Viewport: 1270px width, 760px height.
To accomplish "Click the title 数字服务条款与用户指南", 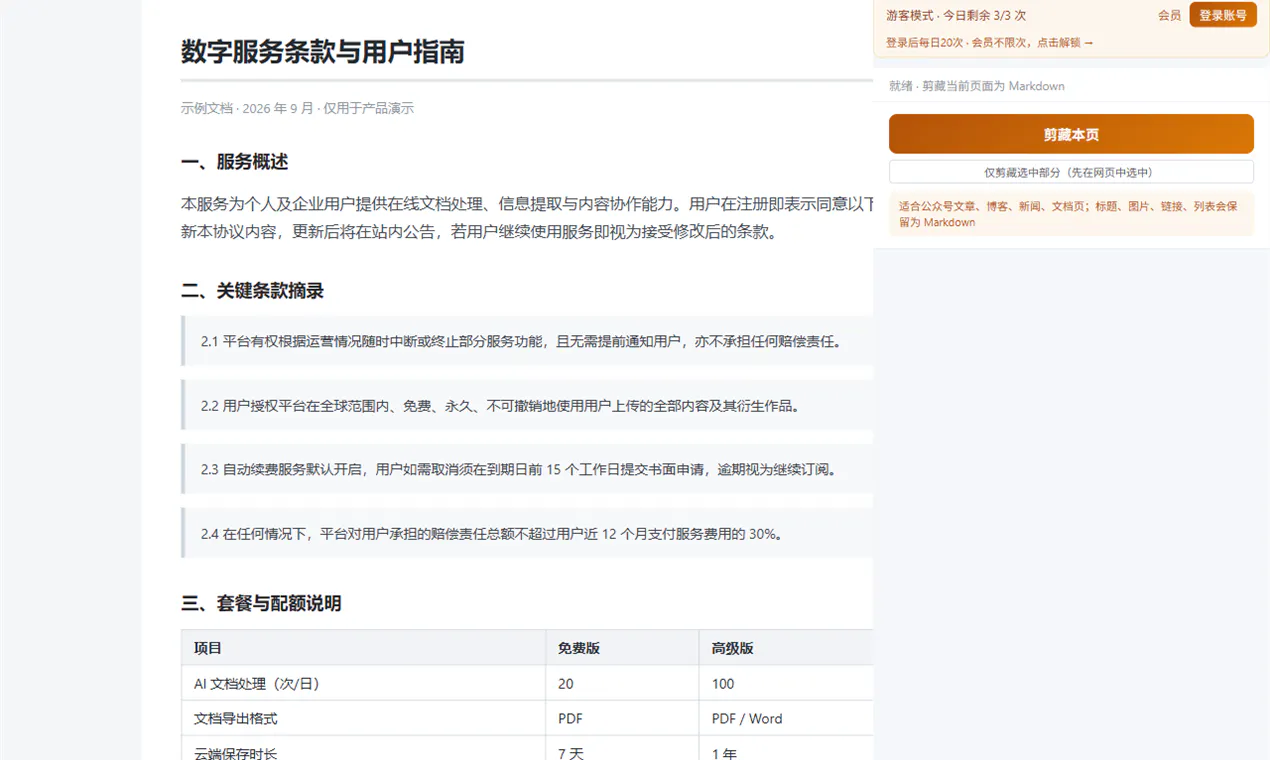I will coord(323,52).
